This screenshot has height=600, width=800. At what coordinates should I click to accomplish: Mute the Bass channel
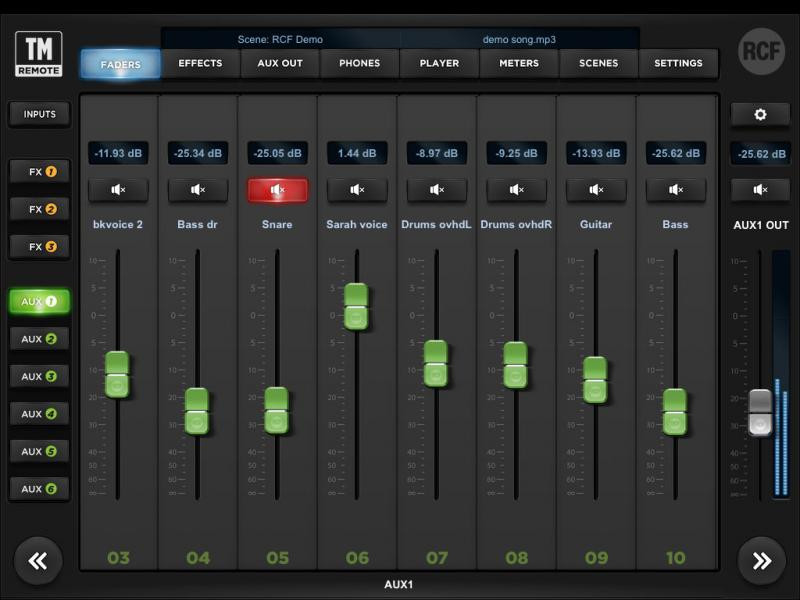[676, 189]
